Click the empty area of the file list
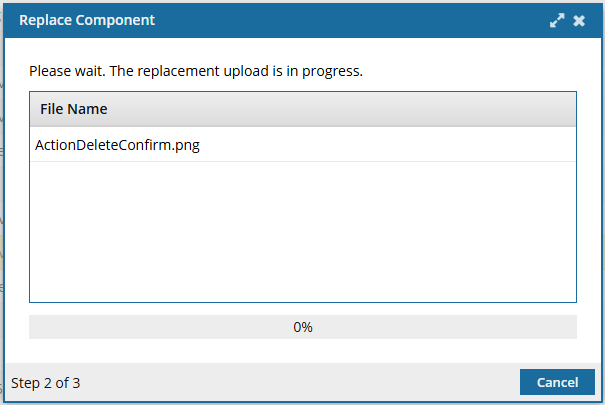The width and height of the screenshot is (605, 405). click(303, 231)
